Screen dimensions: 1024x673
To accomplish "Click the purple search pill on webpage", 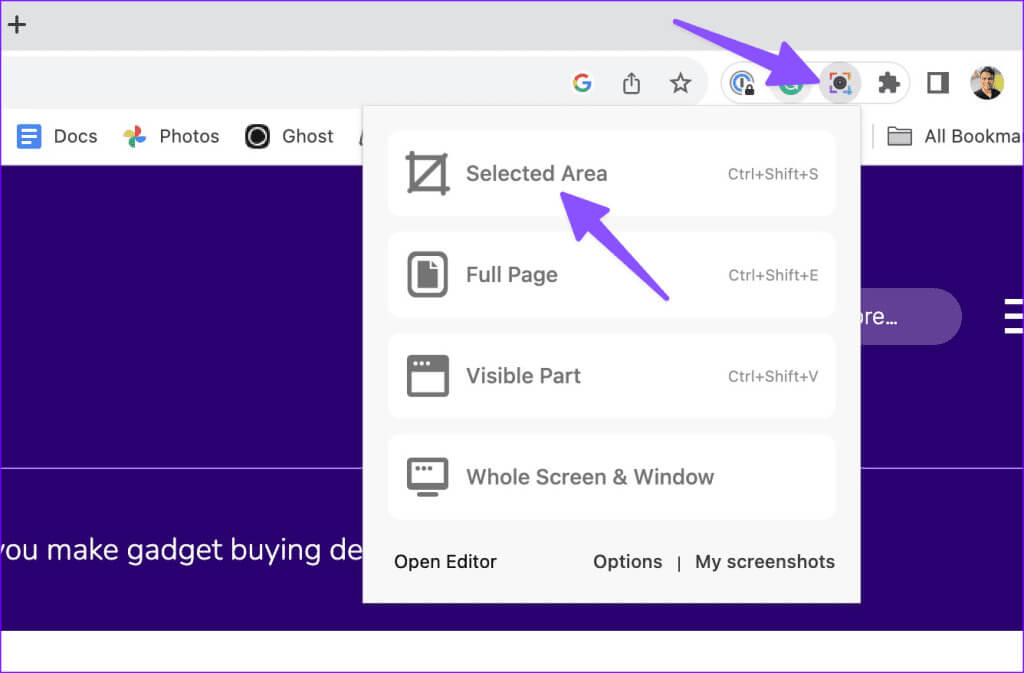I will 911,317.
